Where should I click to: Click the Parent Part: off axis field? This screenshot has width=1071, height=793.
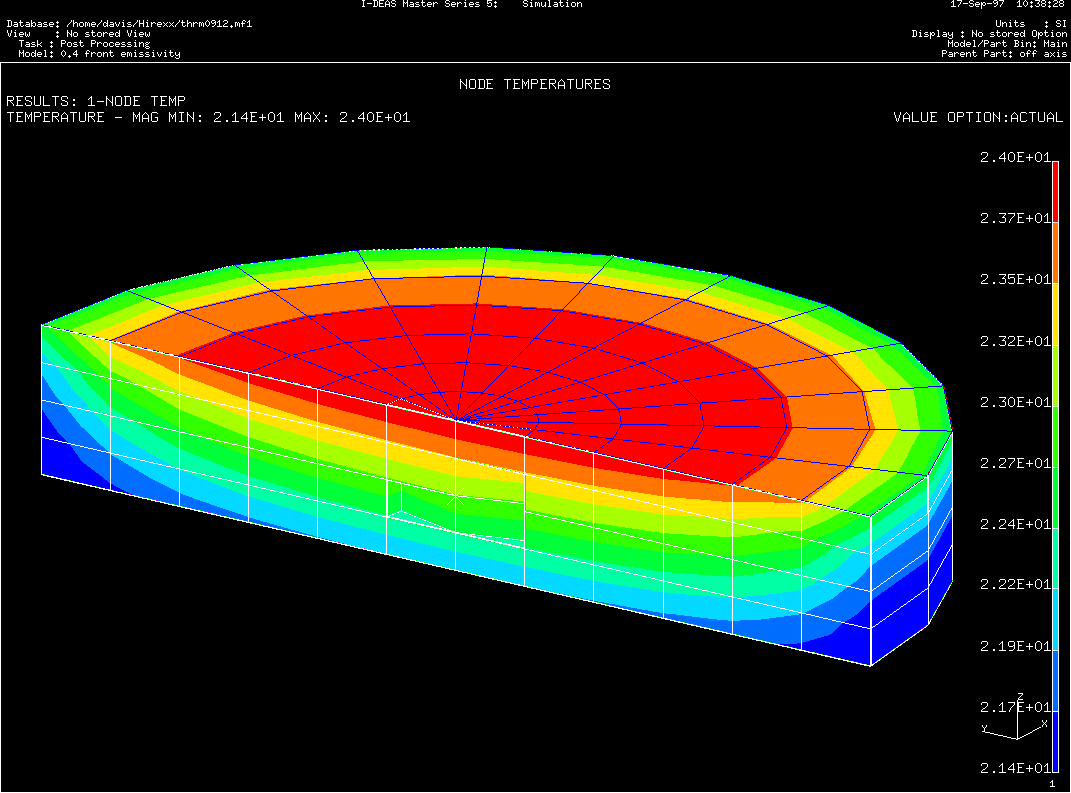[1003, 54]
